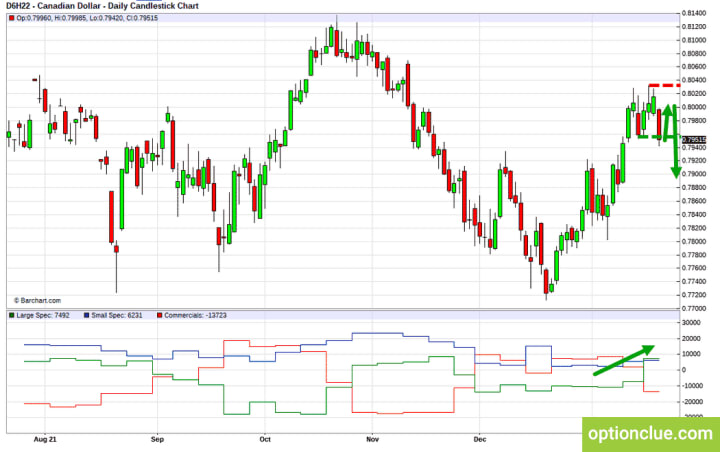720x452 pixels.
Task: Click the 'Sep' date axis label
Action: (x=158, y=439)
